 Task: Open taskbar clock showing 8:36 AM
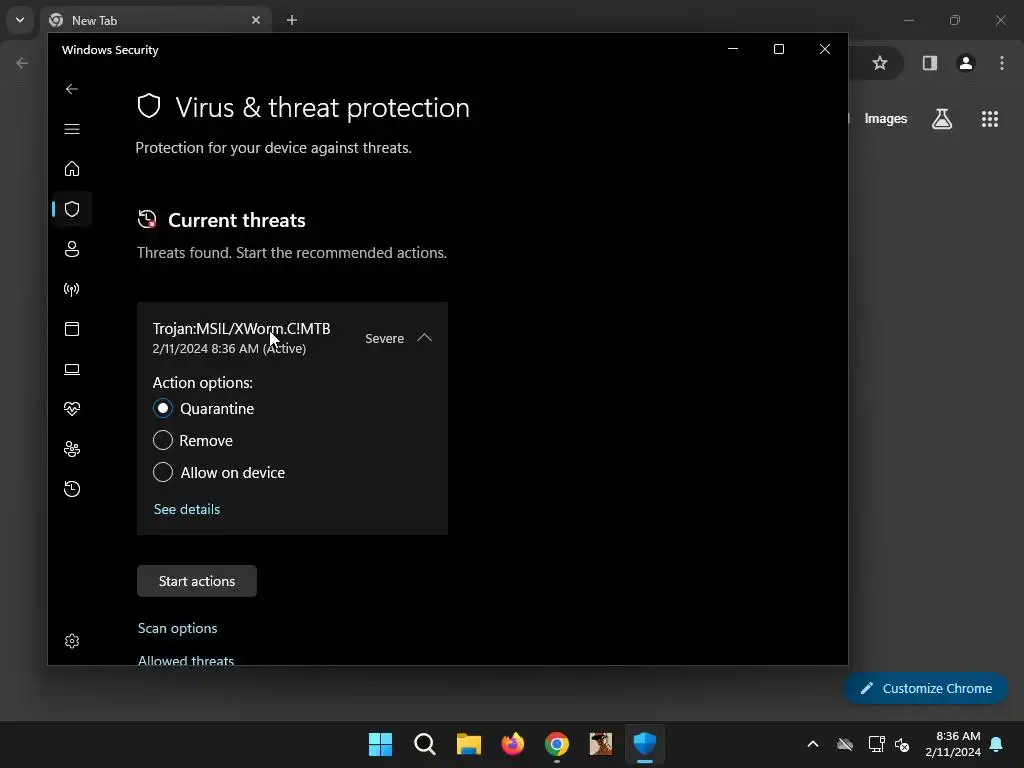[953, 744]
